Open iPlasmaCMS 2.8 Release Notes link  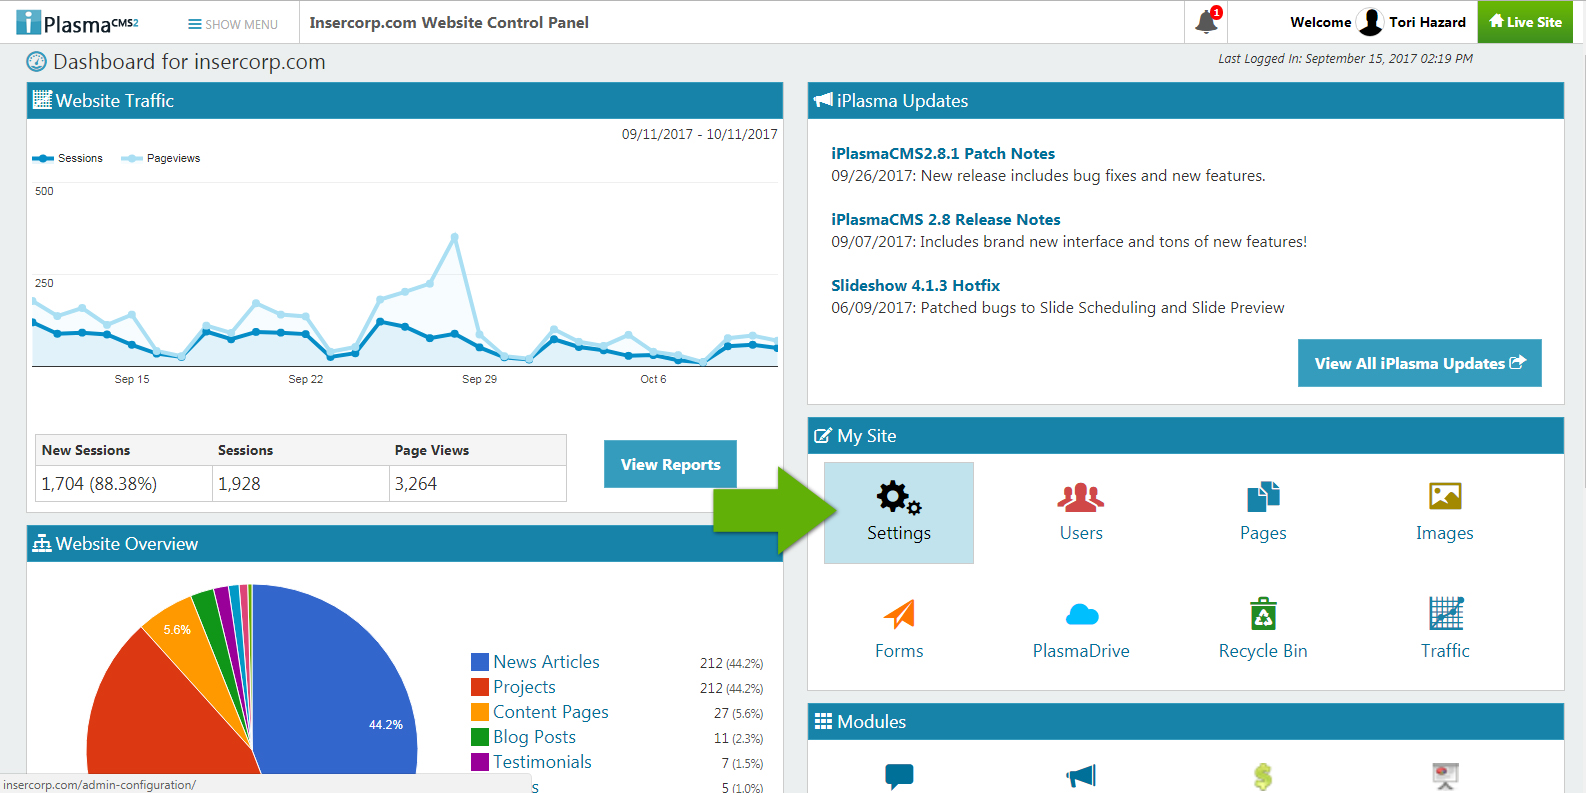[946, 219]
